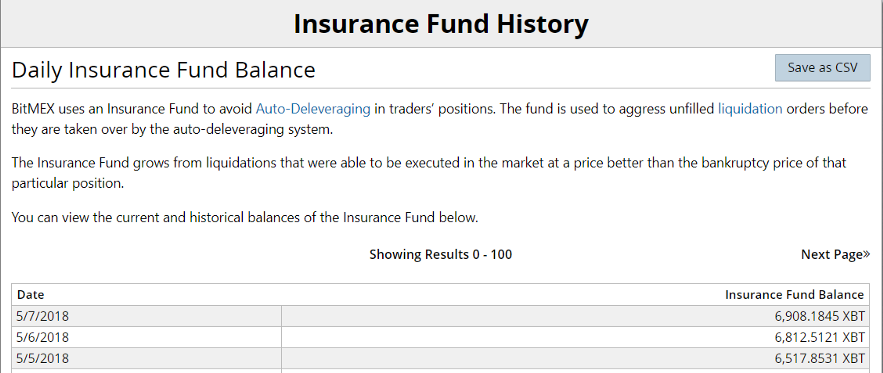The width and height of the screenshot is (883, 373).
Task: Open the Auto-Deleveraging link
Action: coord(313,109)
